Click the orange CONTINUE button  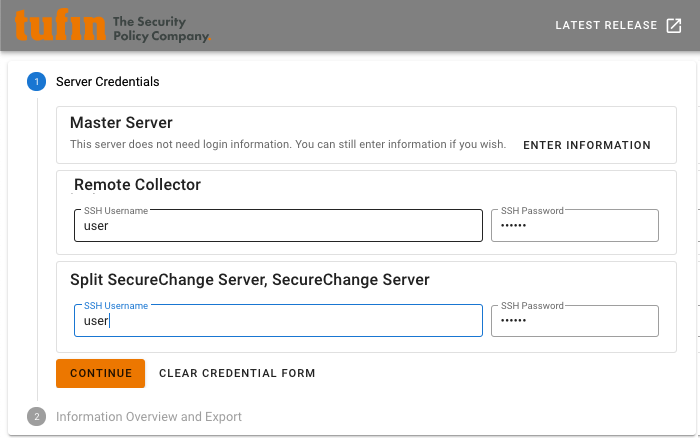tap(100, 373)
